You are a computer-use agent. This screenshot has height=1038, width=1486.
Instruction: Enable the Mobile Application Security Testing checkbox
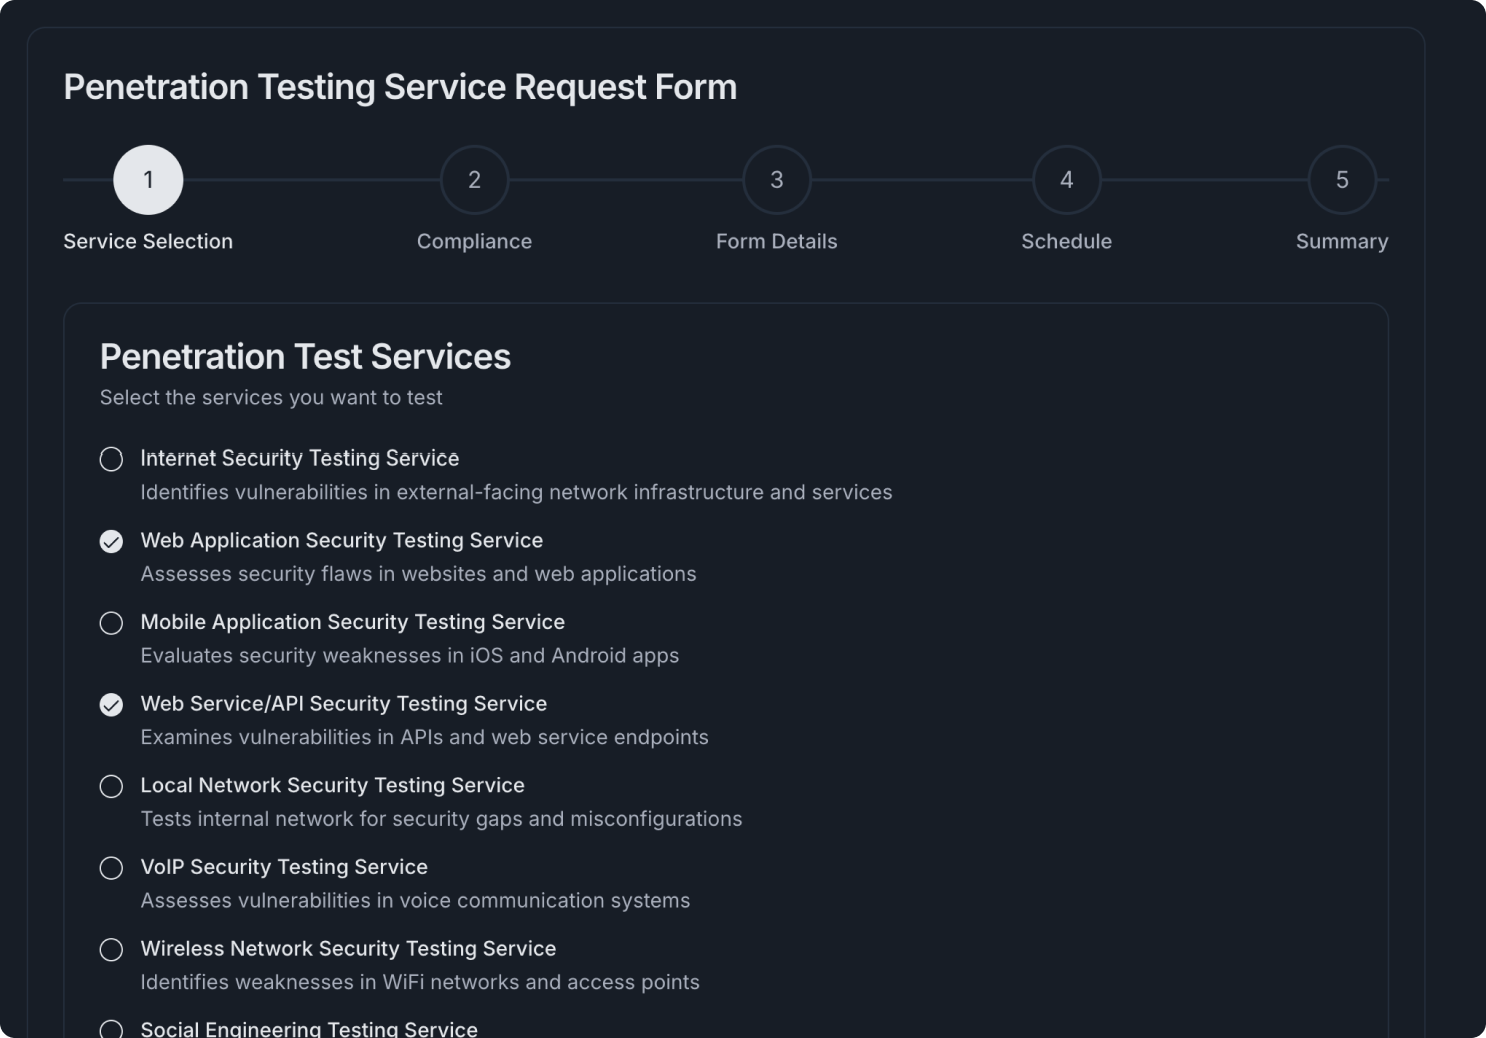tap(111, 623)
